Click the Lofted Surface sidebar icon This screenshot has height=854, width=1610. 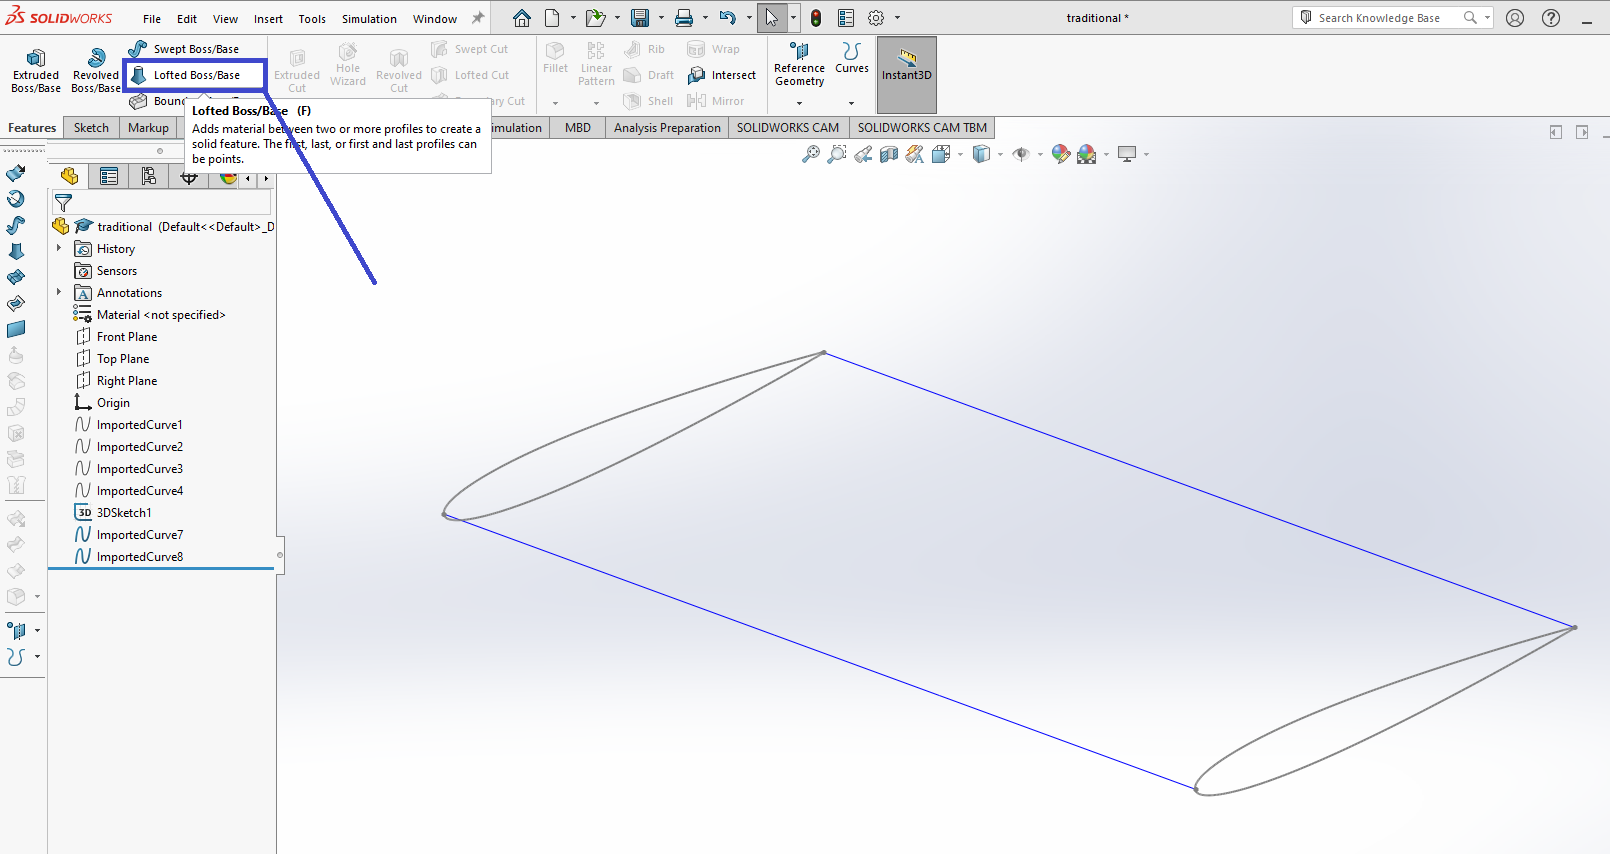[x=16, y=252]
